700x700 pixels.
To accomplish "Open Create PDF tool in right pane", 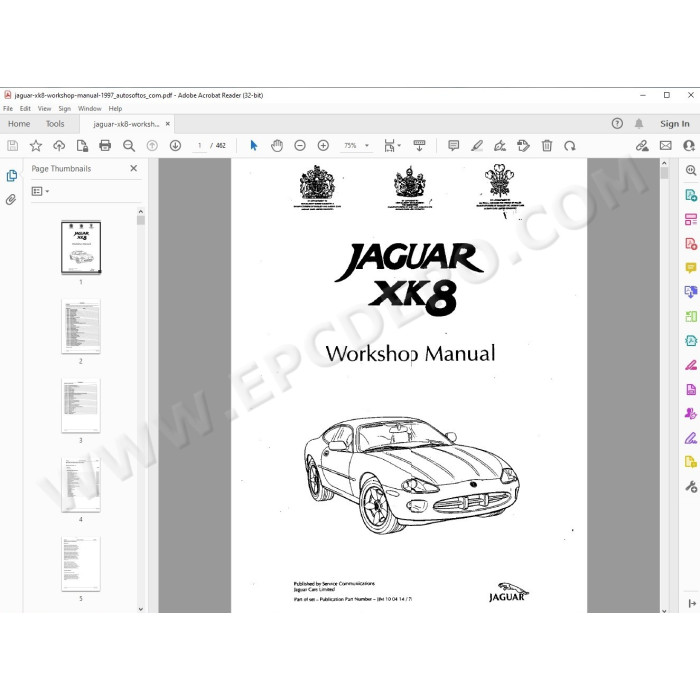I will tap(691, 244).
